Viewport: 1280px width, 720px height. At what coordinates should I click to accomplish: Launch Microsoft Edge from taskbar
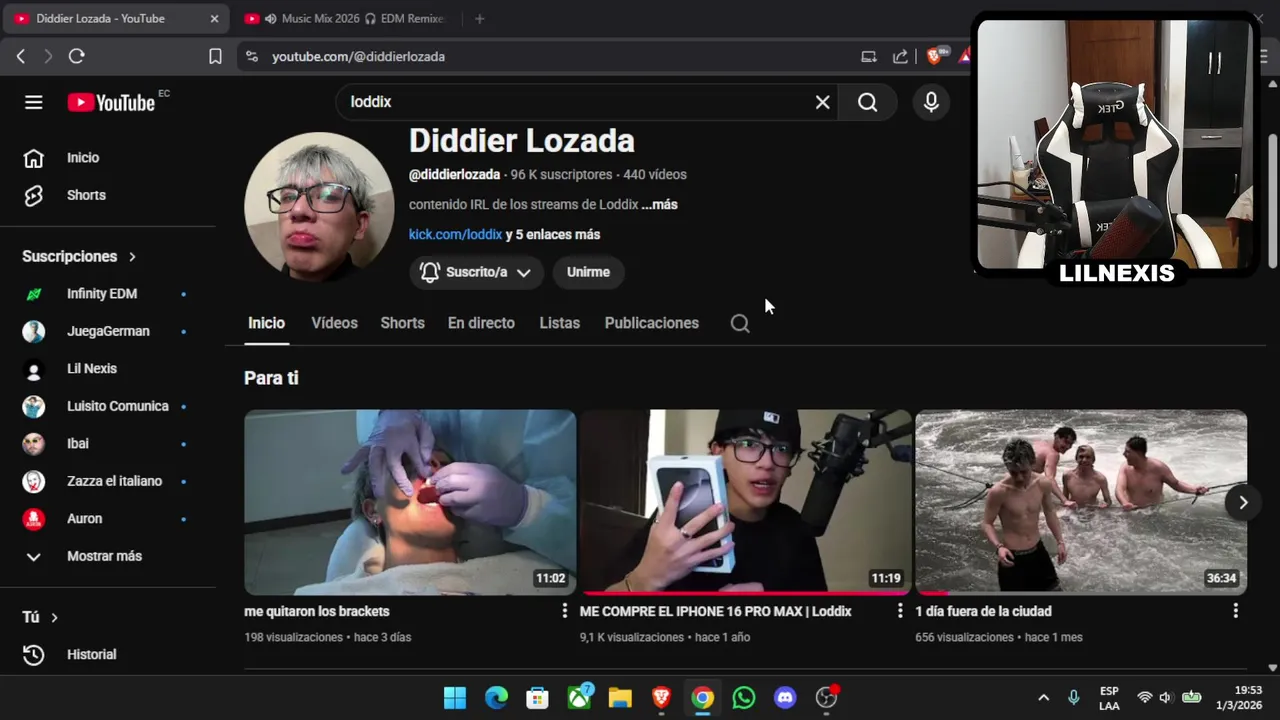pos(496,698)
